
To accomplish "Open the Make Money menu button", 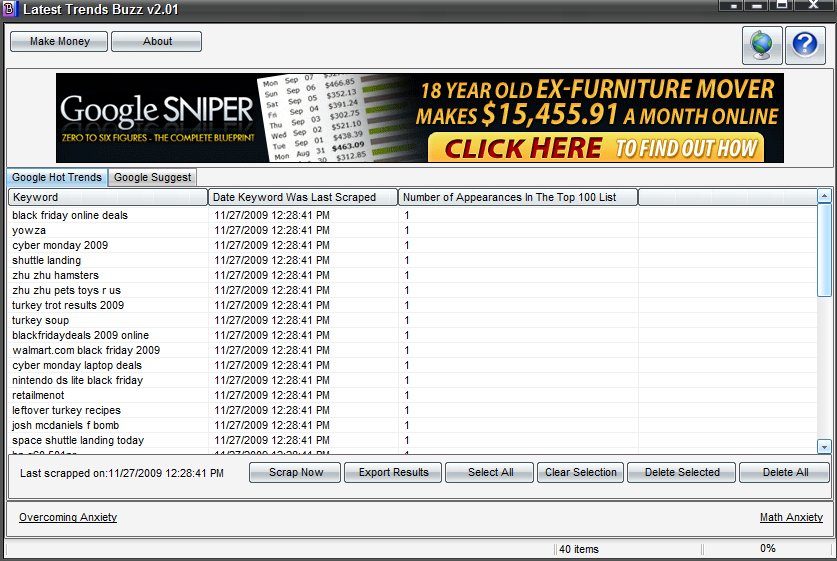I will tap(59, 42).
